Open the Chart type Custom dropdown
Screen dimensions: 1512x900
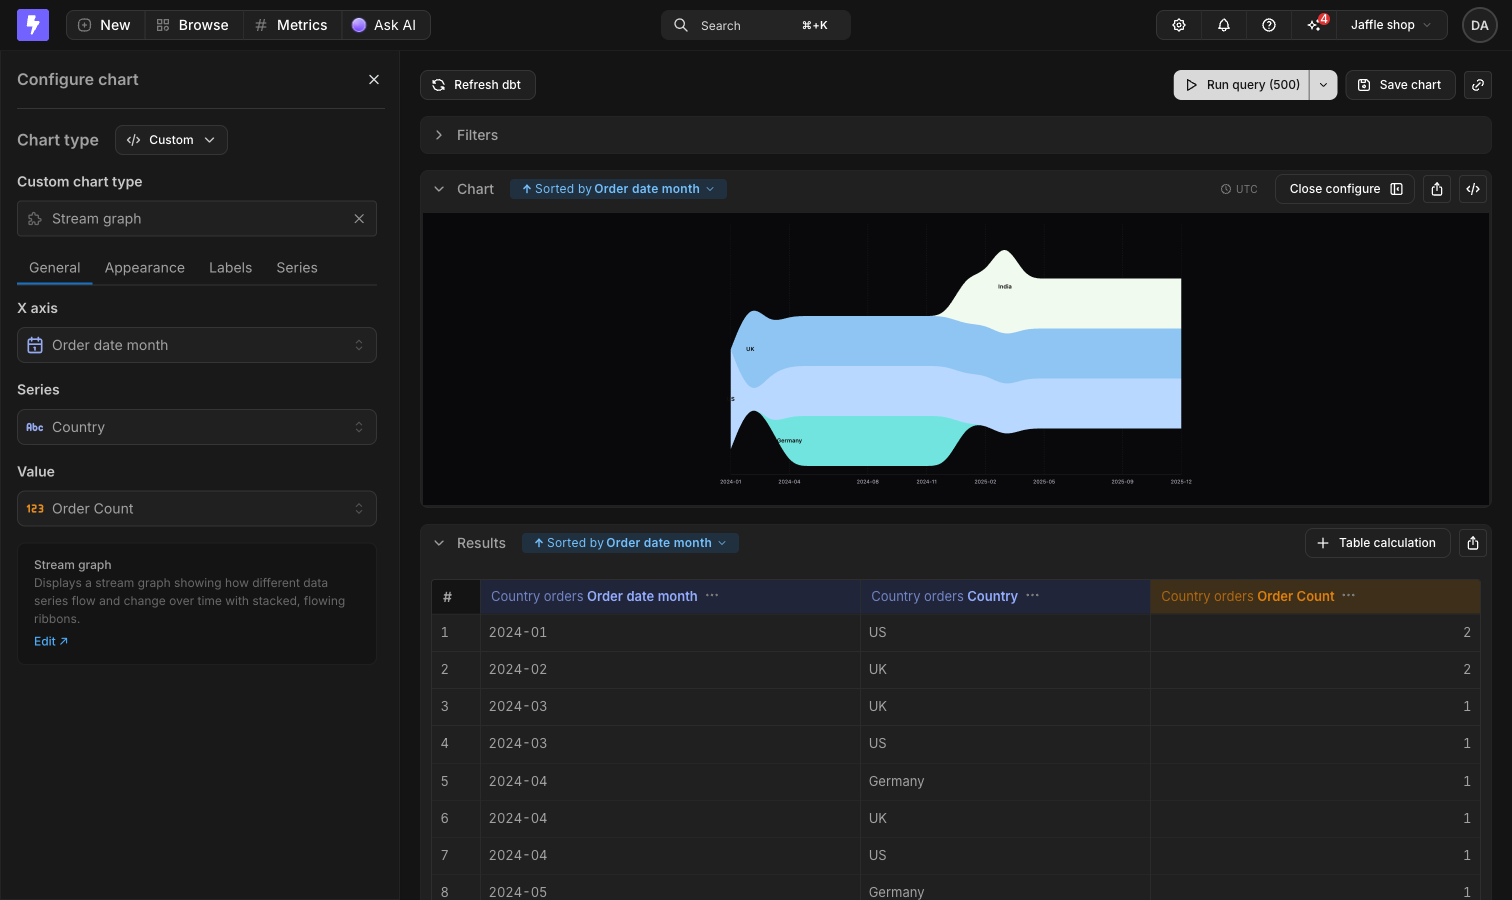pos(171,140)
